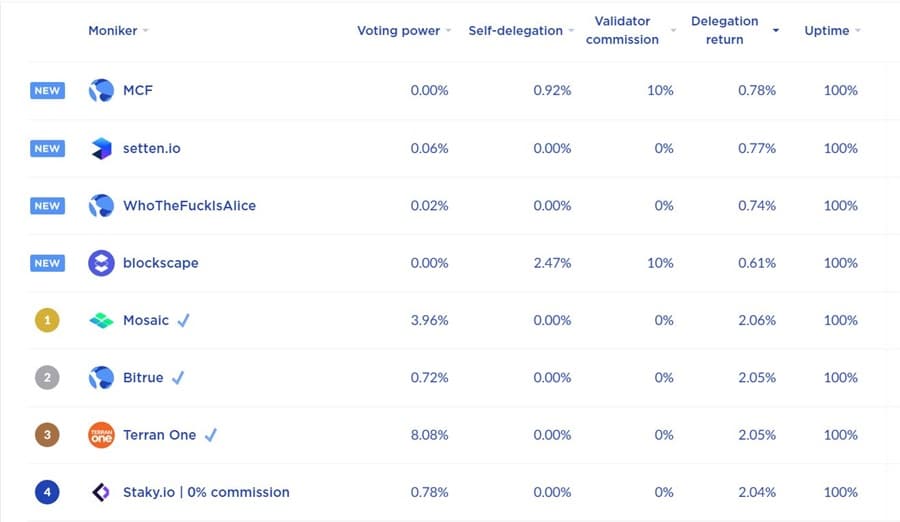This screenshot has width=900, height=522.
Task: Sort by Voting power column arrow
Action: point(448,31)
